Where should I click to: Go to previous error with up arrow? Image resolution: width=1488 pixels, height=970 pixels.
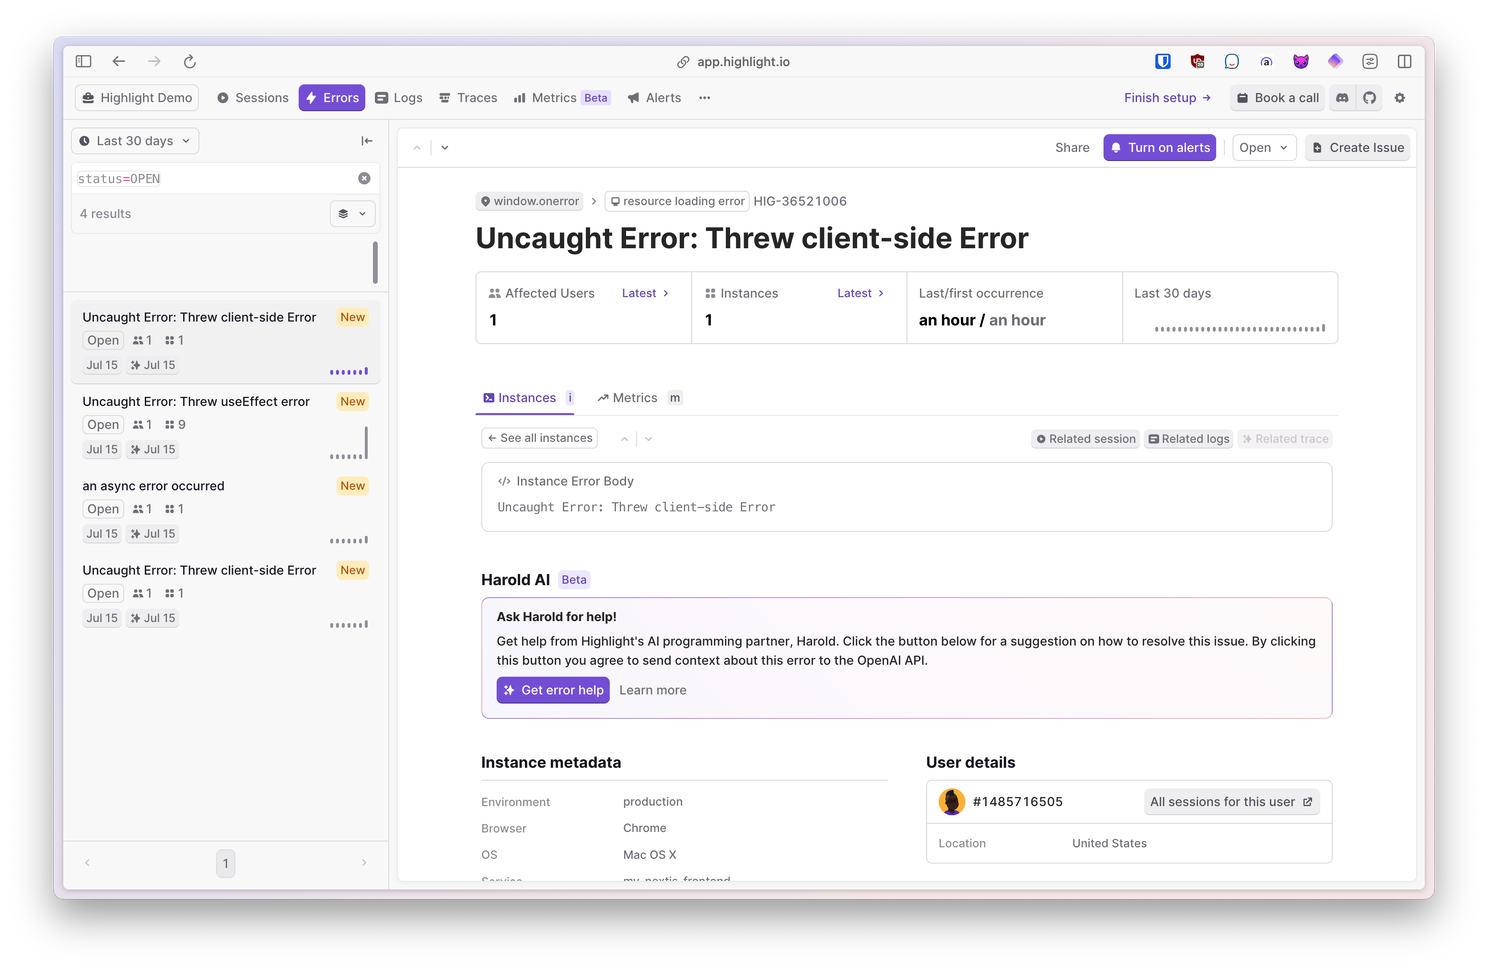[x=417, y=148]
